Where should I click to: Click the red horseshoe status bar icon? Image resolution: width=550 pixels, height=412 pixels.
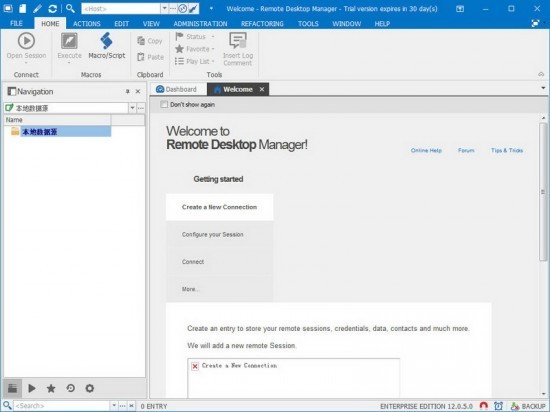pyautogui.click(x=484, y=406)
